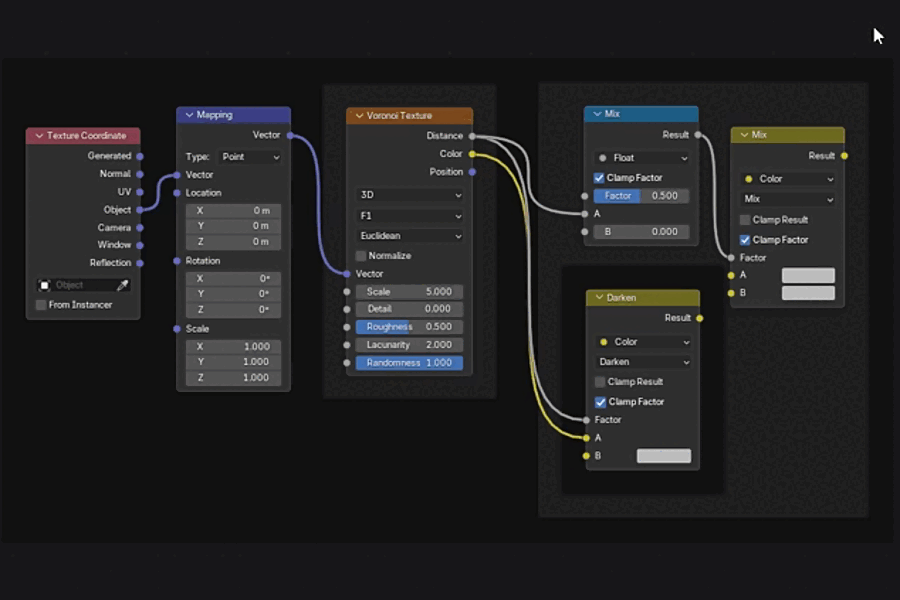Click the Window output socket
900x600 pixels.
click(140, 245)
